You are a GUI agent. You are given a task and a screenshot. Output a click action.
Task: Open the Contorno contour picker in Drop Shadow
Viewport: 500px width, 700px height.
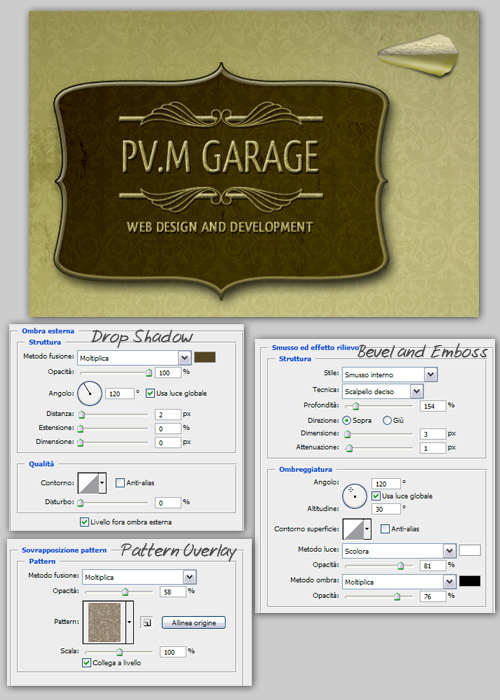point(92,483)
